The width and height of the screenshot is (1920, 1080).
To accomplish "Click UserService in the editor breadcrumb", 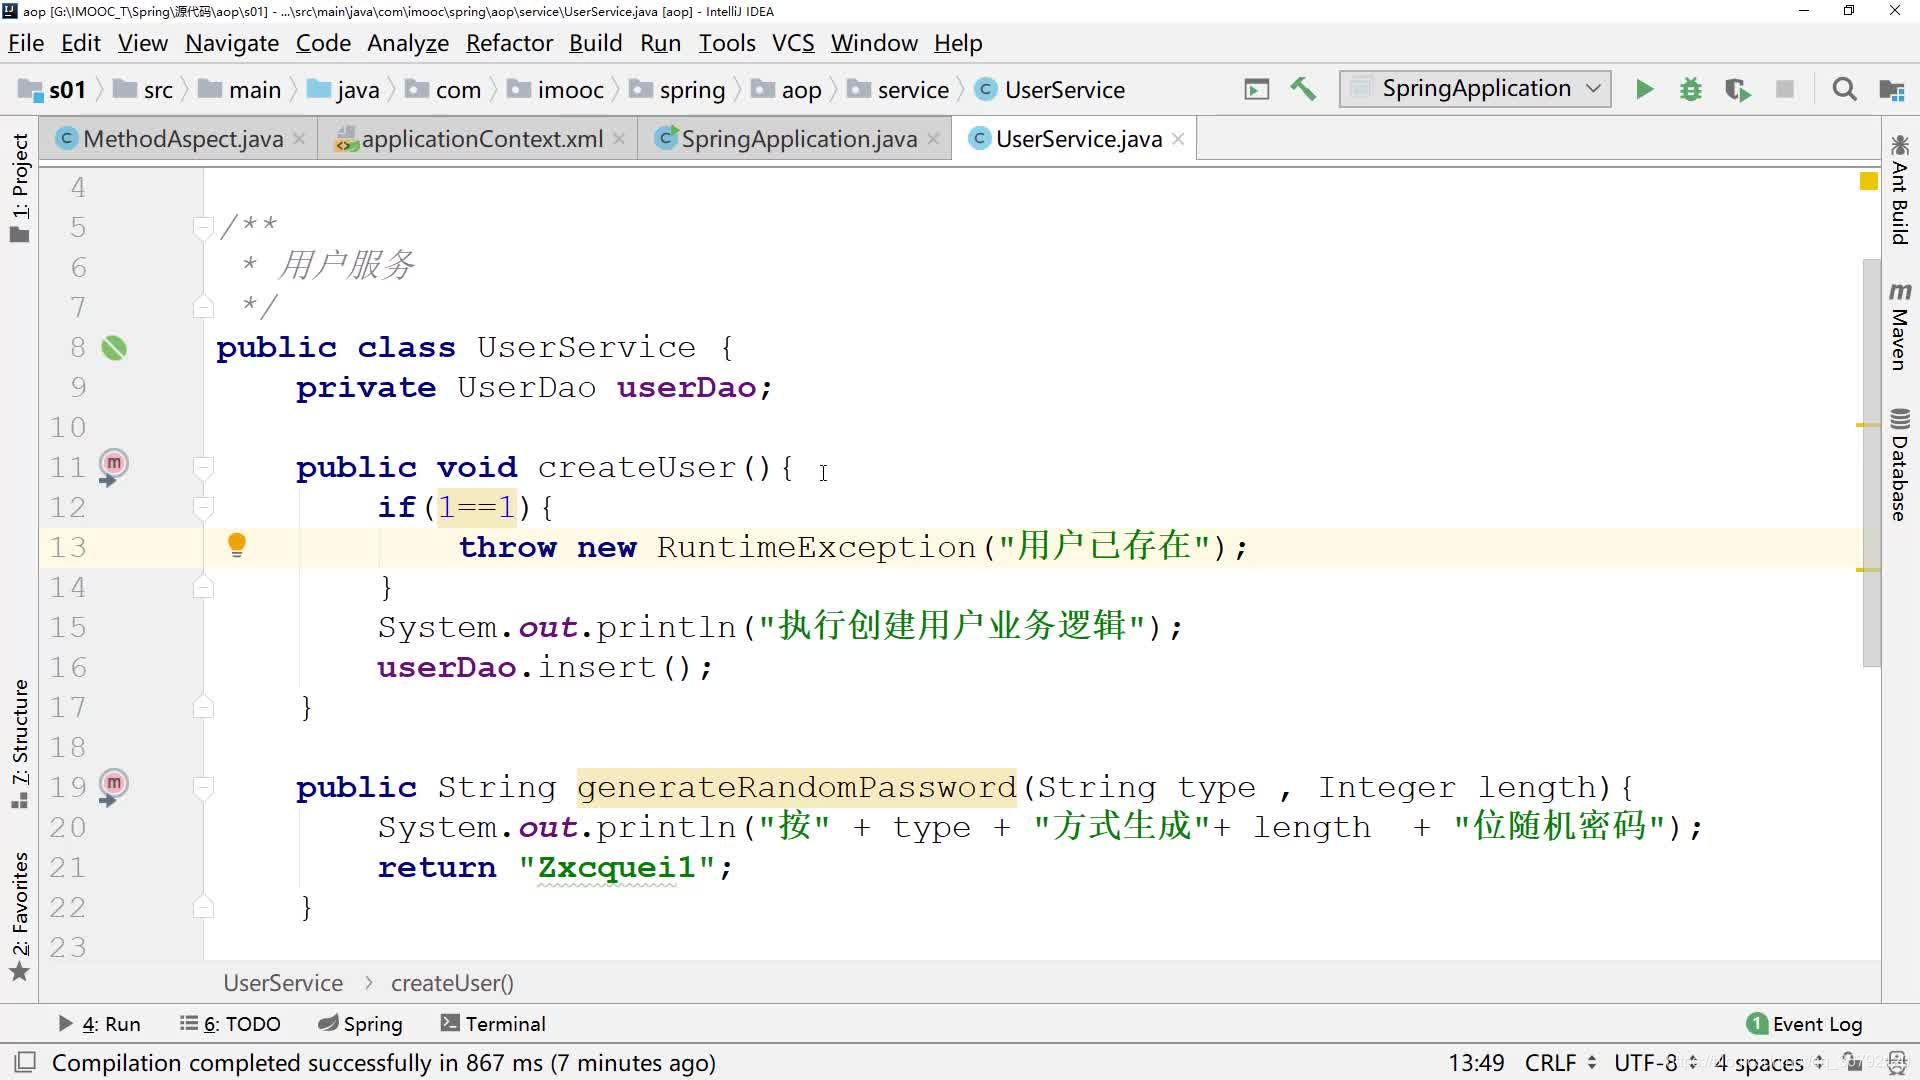I will [x=283, y=983].
